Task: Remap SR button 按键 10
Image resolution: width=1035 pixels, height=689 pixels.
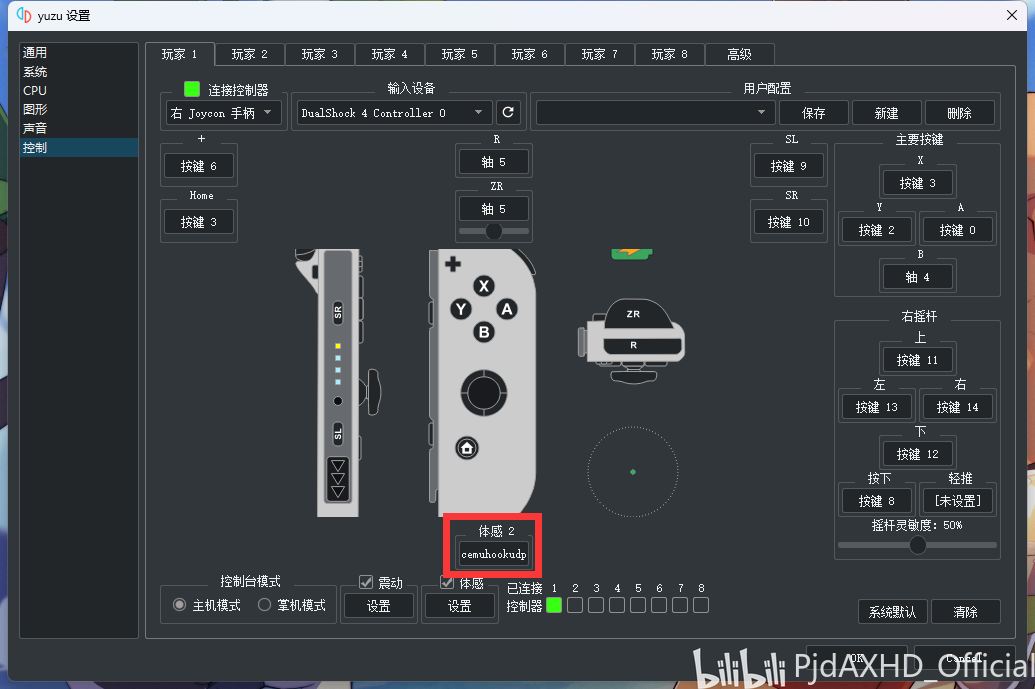Action: (789, 222)
